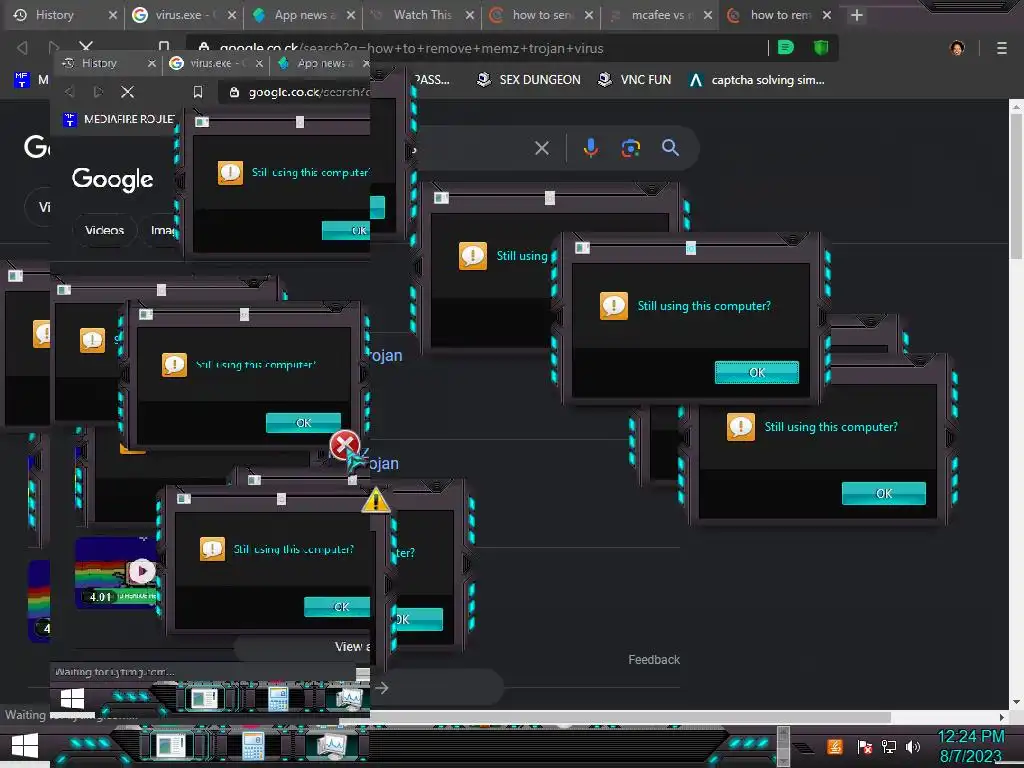
Task: Open the SEX DUNGEON bookmark
Action: pyautogui.click(x=528, y=80)
